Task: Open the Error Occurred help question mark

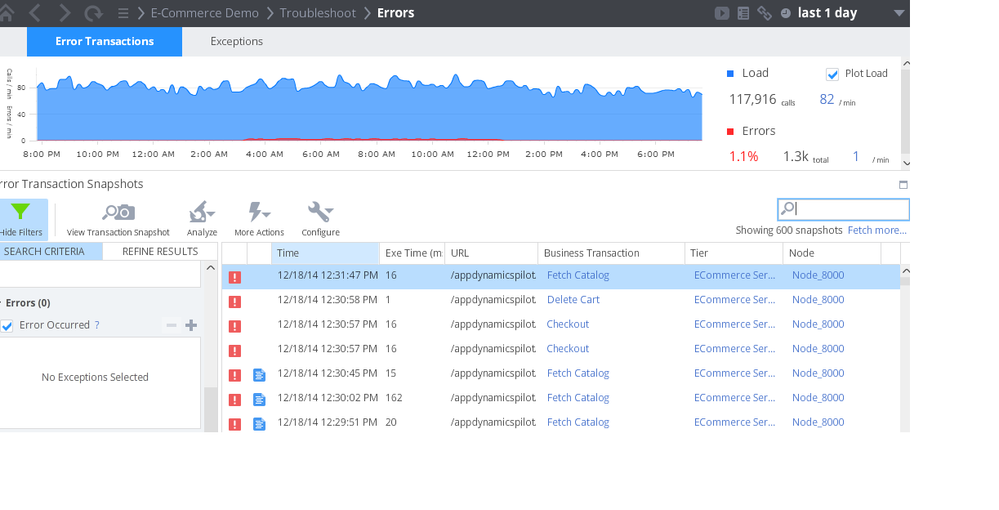Action: 97,325
